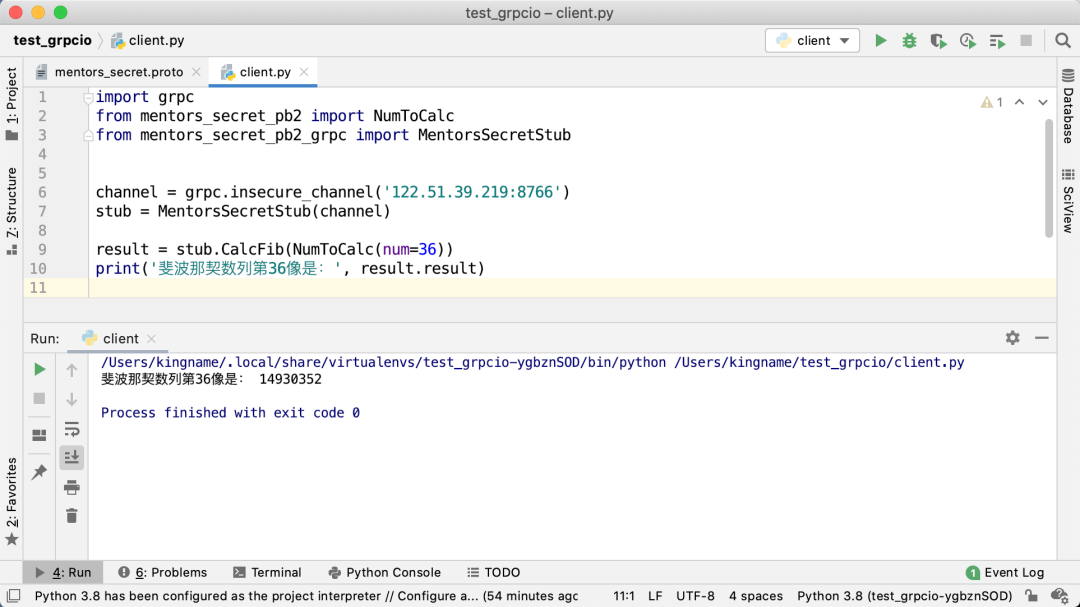This screenshot has height=607, width=1080.
Task: Open the 4: Run tool tab
Action: (x=63, y=573)
